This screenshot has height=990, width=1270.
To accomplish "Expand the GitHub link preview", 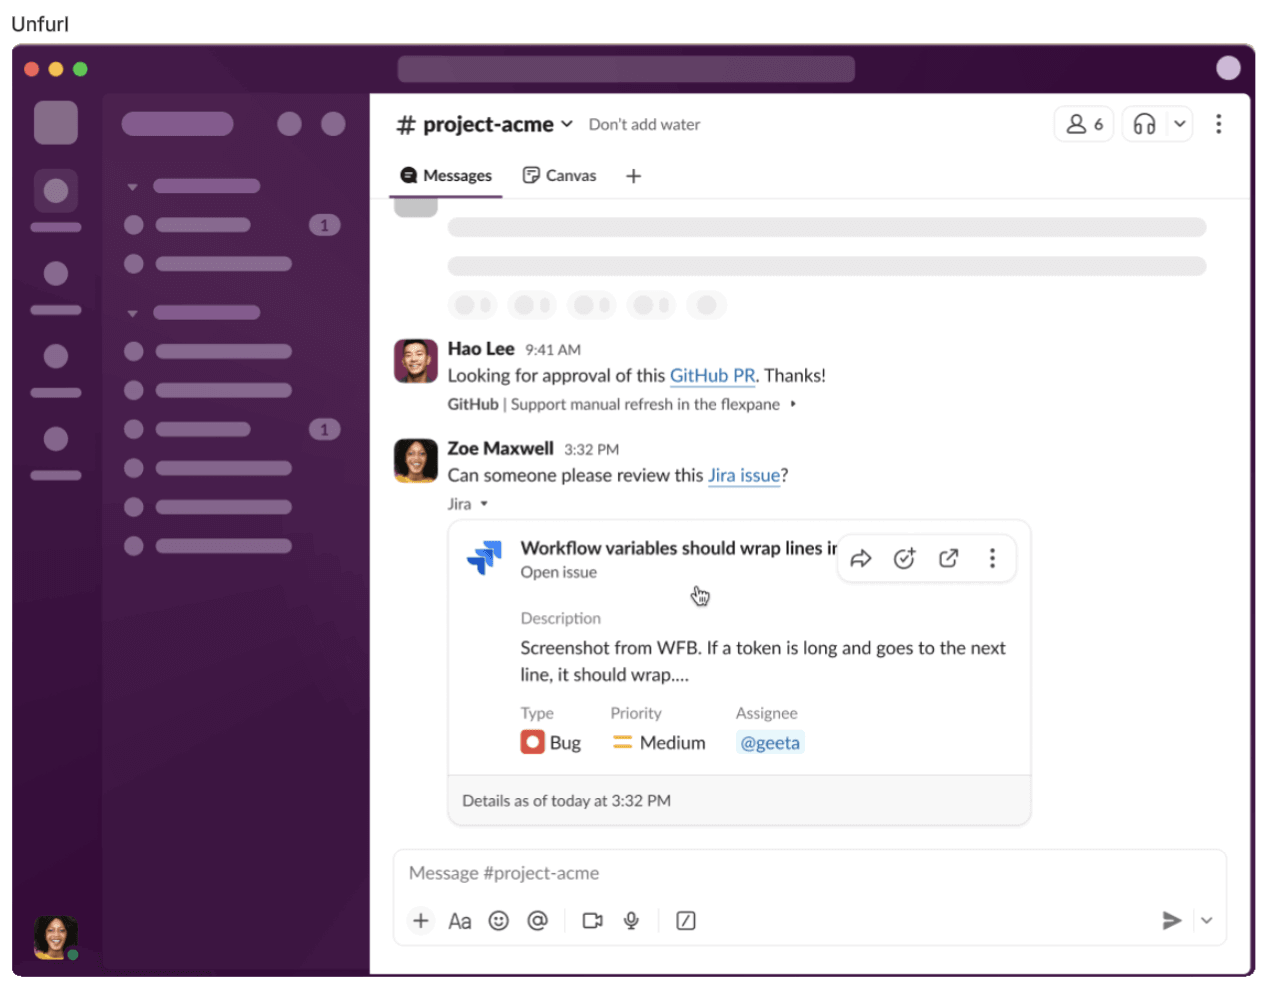I will tap(793, 404).
